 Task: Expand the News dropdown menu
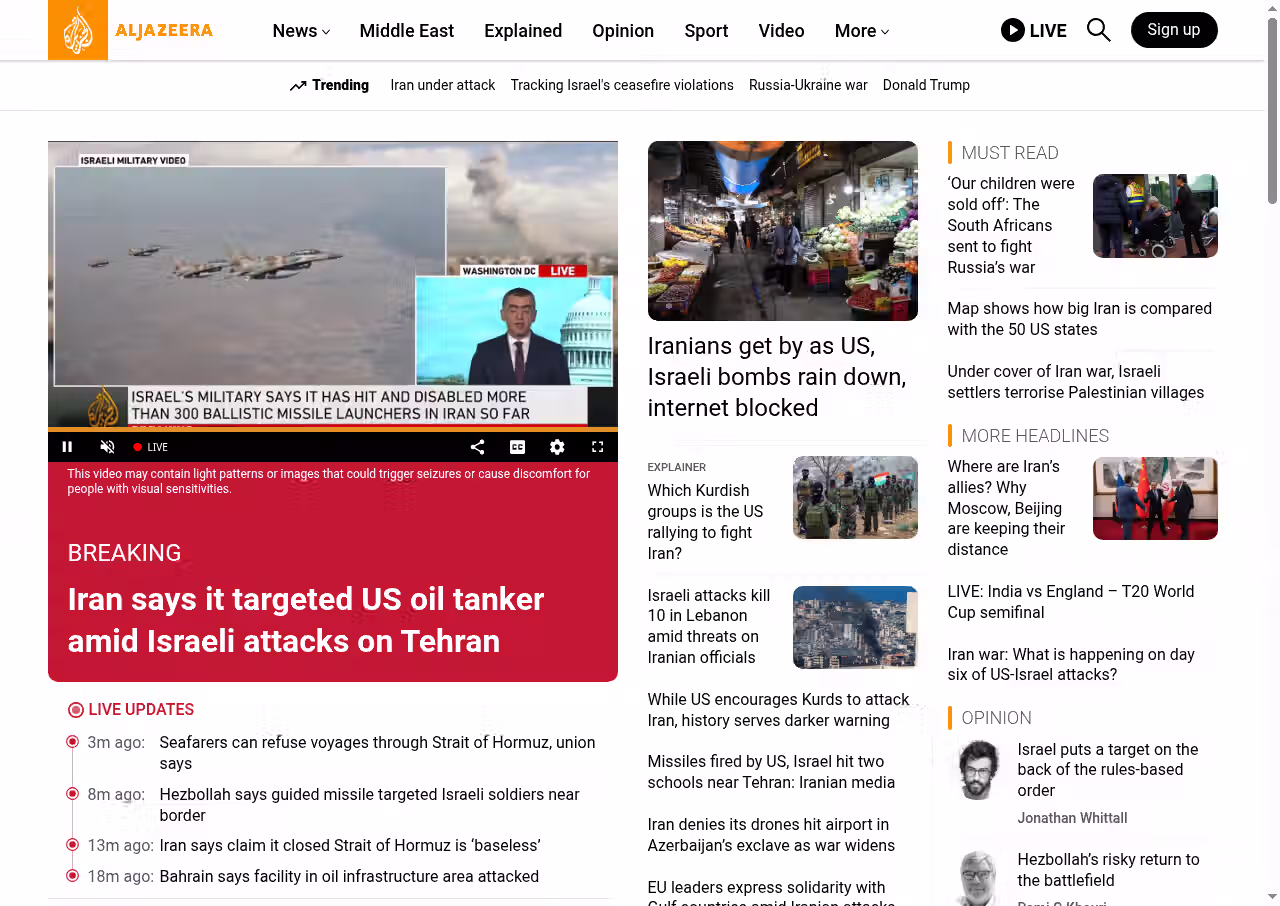[301, 31]
